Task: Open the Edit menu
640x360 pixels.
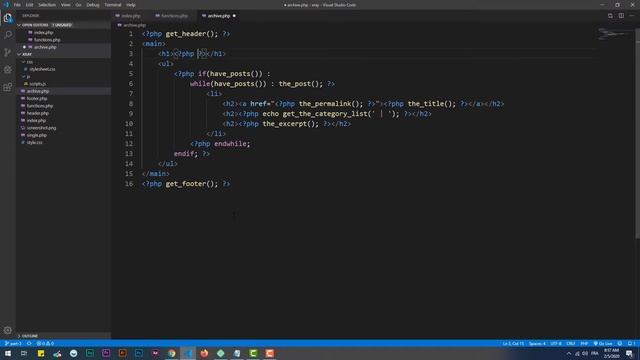Action: [29, 5]
